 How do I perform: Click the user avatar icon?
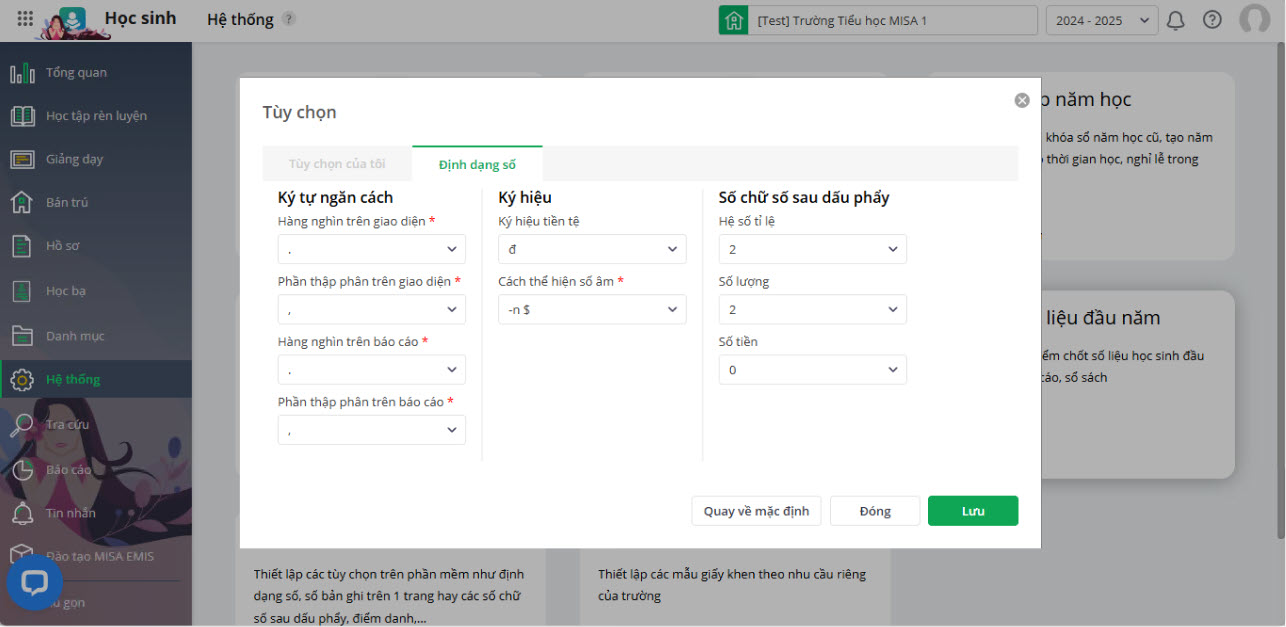point(1254,20)
